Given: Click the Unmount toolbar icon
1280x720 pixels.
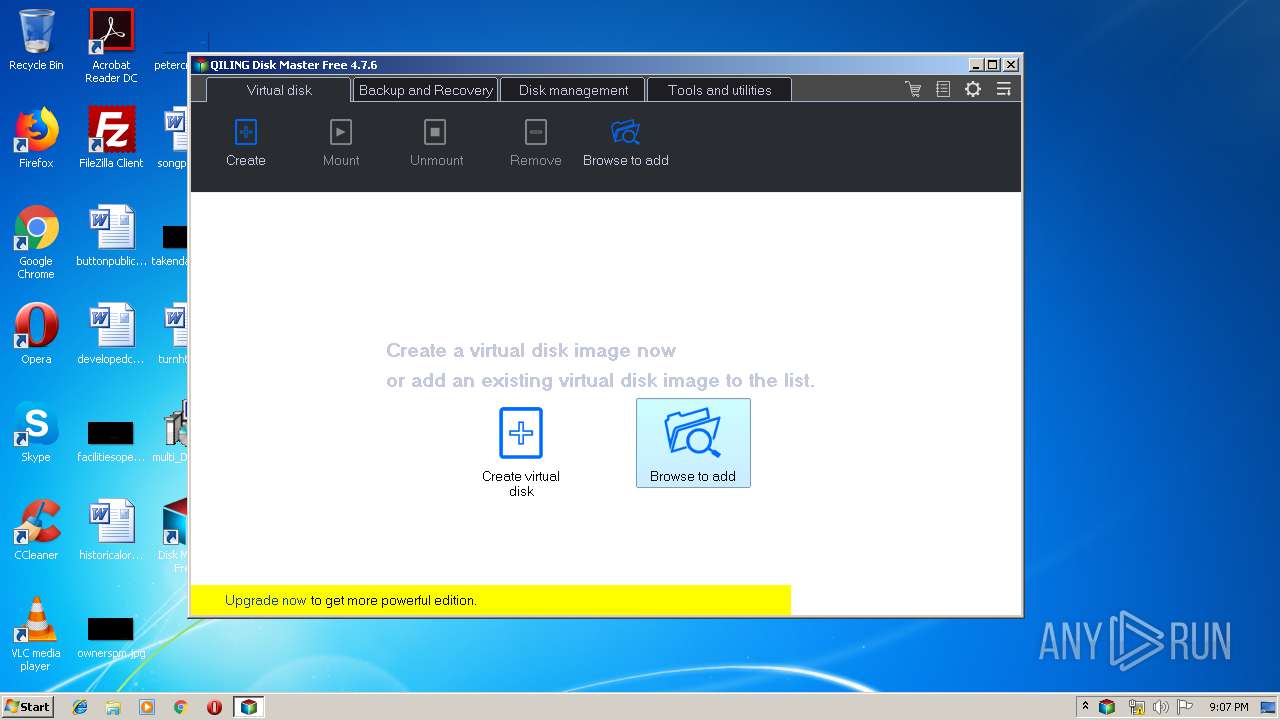Looking at the screenshot, I should tap(436, 143).
